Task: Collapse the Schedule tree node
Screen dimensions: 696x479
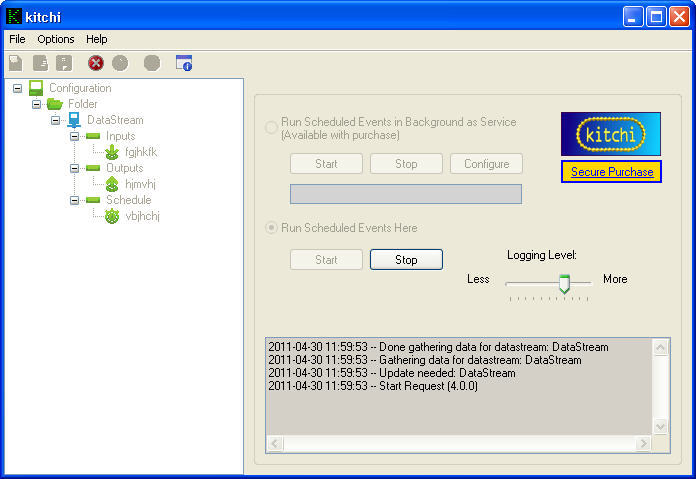Action: click(x=75, y=200)
